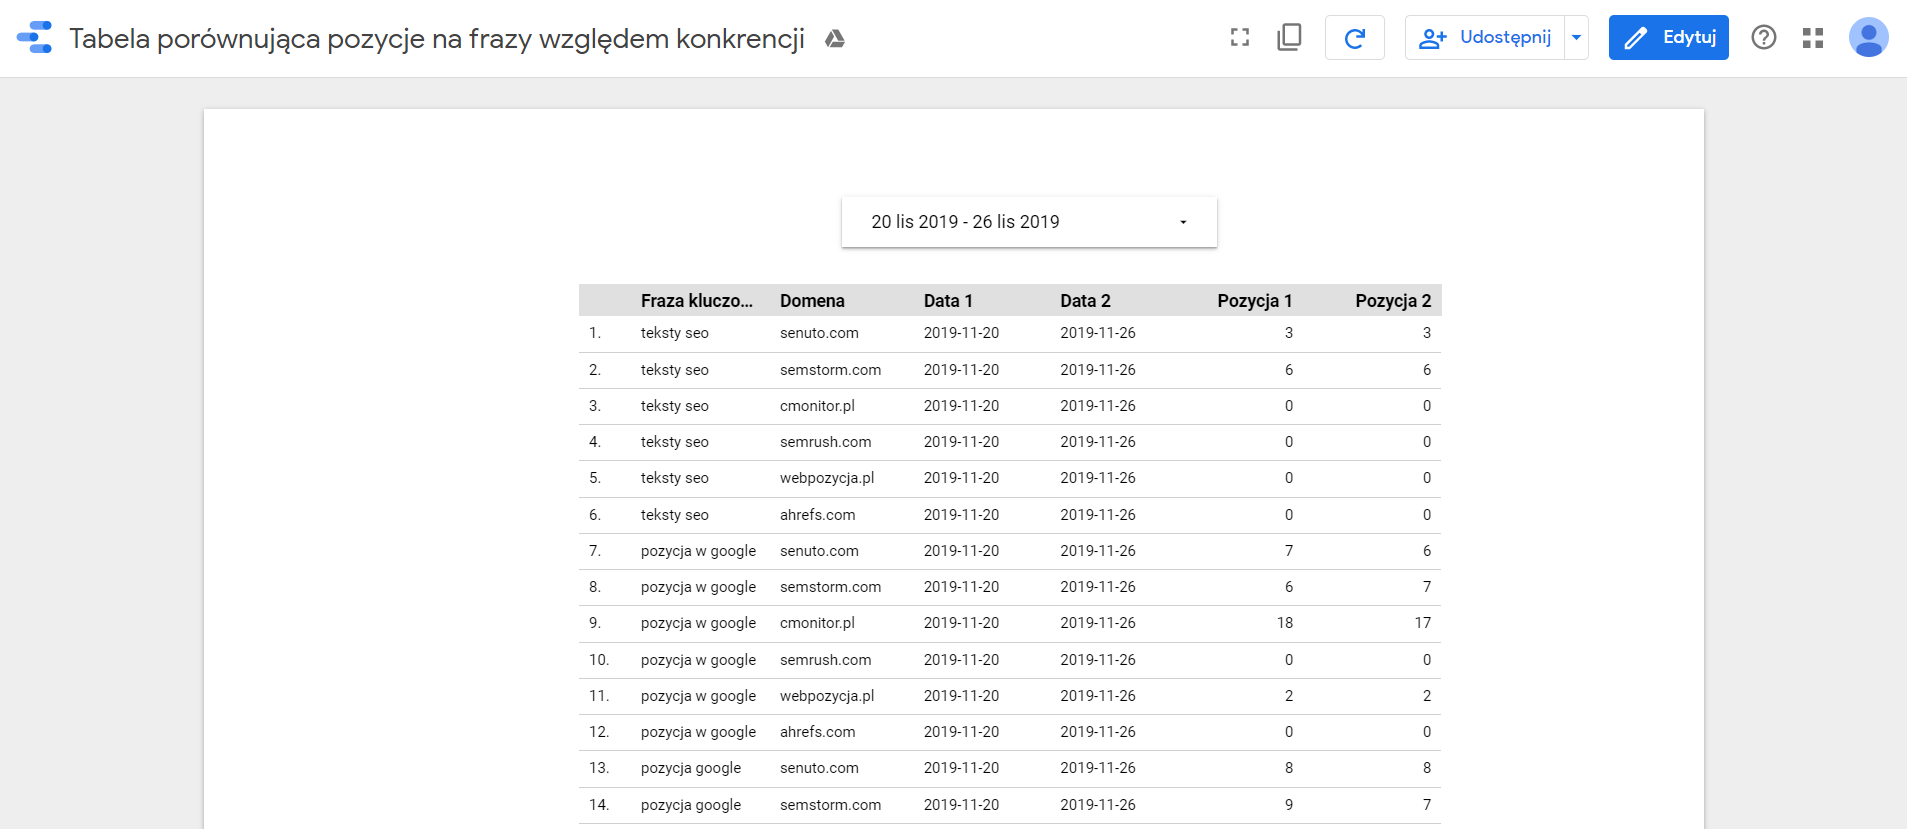This screenshot has width=1907, height=829.
Task: Open the help menu icon
Action: click(1764, 38)
